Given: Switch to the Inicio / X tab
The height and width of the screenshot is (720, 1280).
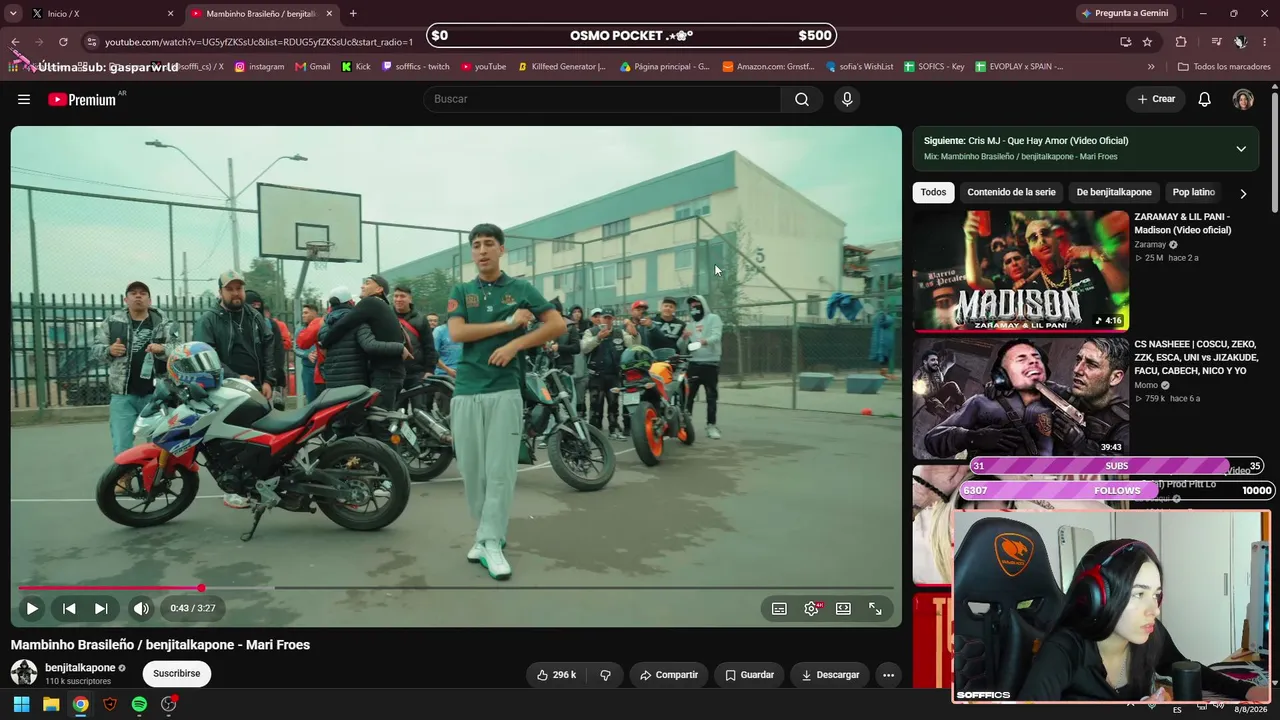Looking at the screenshot, I should point(100,14).
